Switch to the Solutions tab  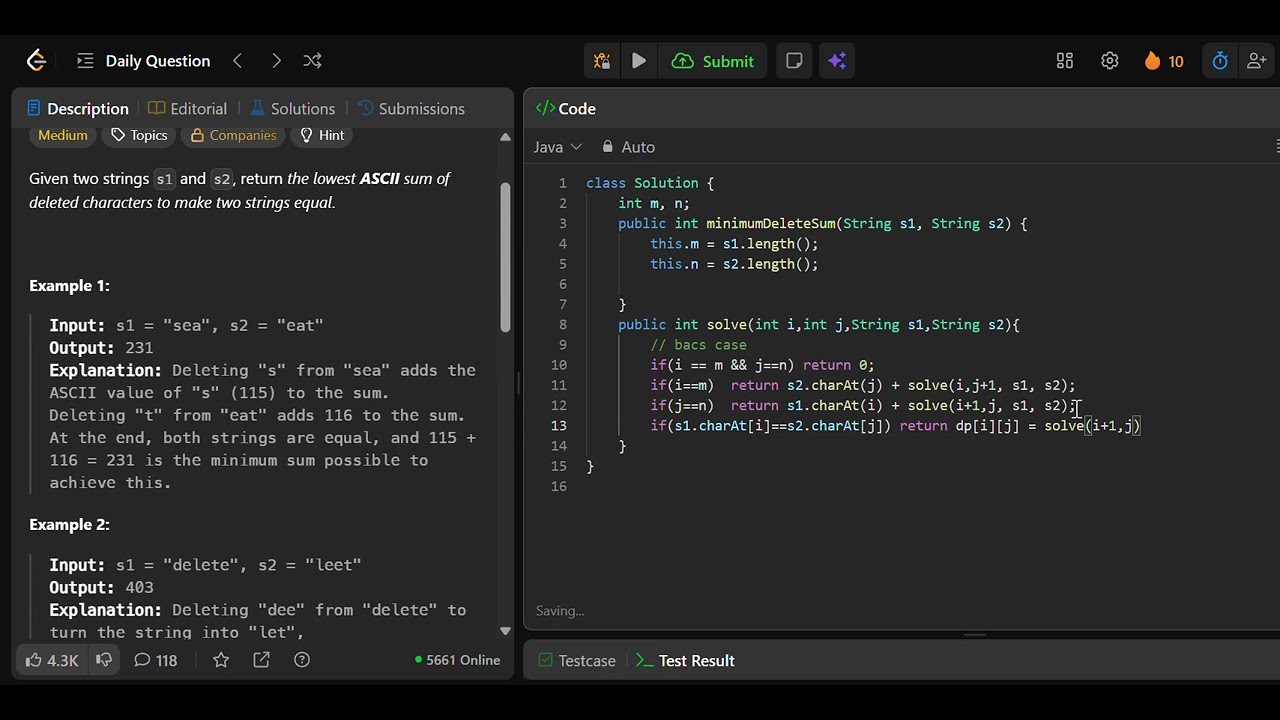point(292,108)
